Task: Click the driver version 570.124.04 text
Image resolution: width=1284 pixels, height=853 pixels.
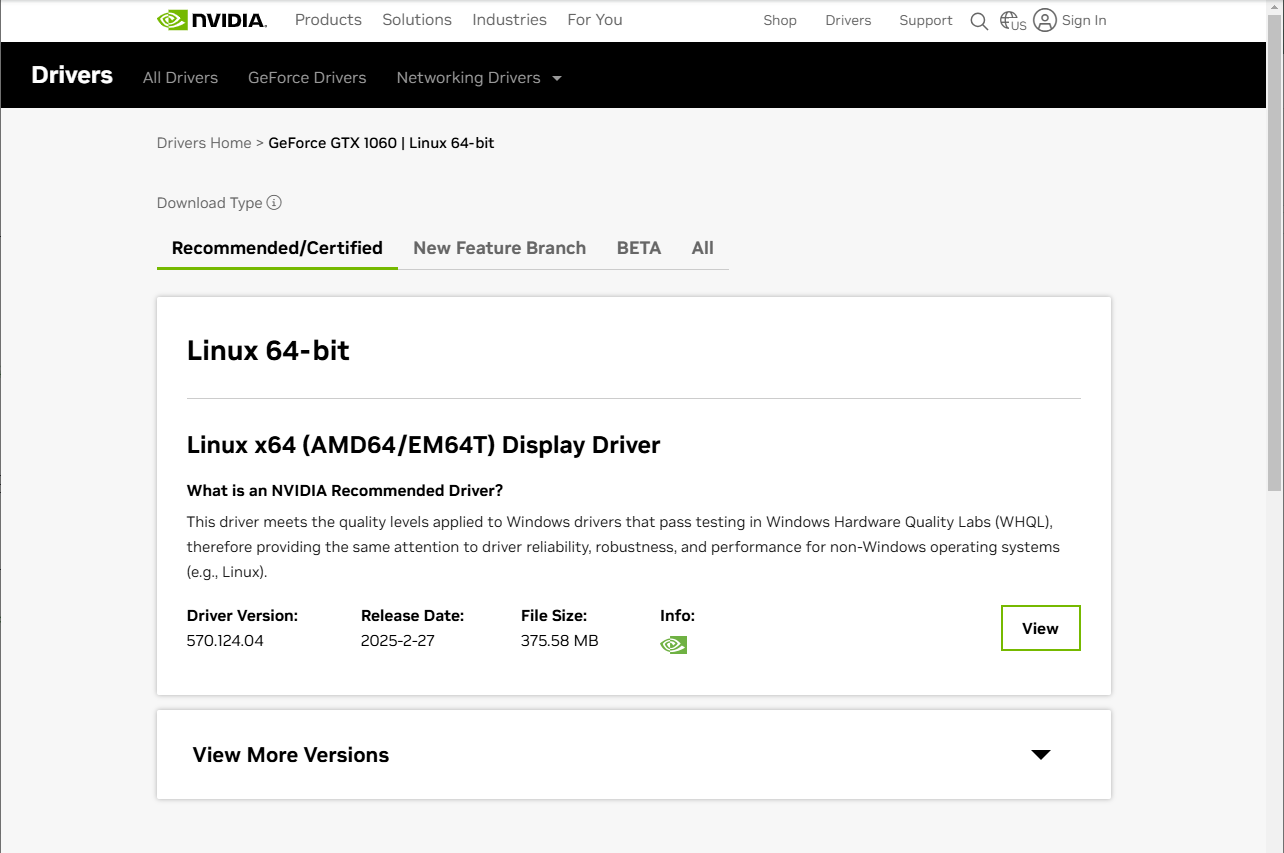Action: (225, 641)
